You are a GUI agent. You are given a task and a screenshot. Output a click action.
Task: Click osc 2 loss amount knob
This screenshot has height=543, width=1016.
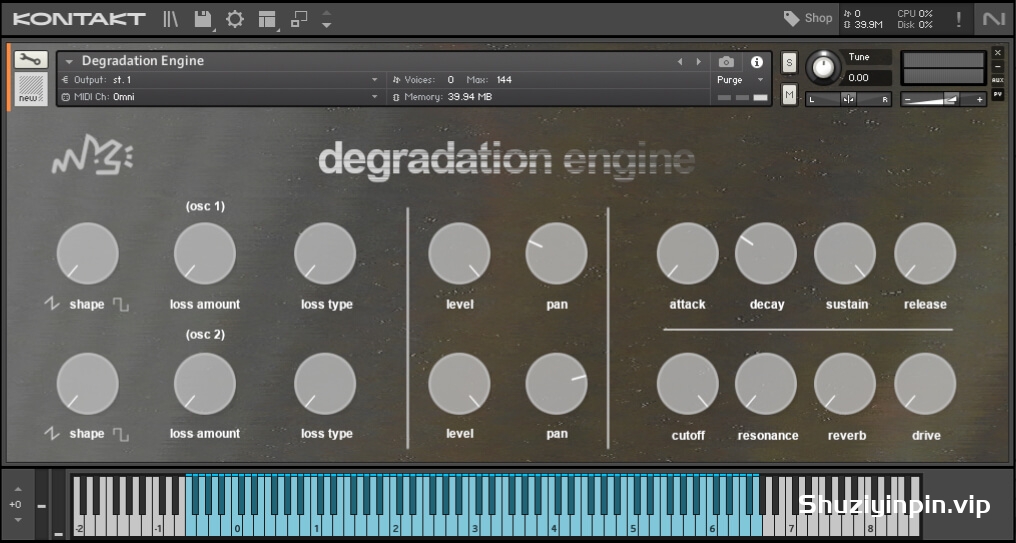205,384
